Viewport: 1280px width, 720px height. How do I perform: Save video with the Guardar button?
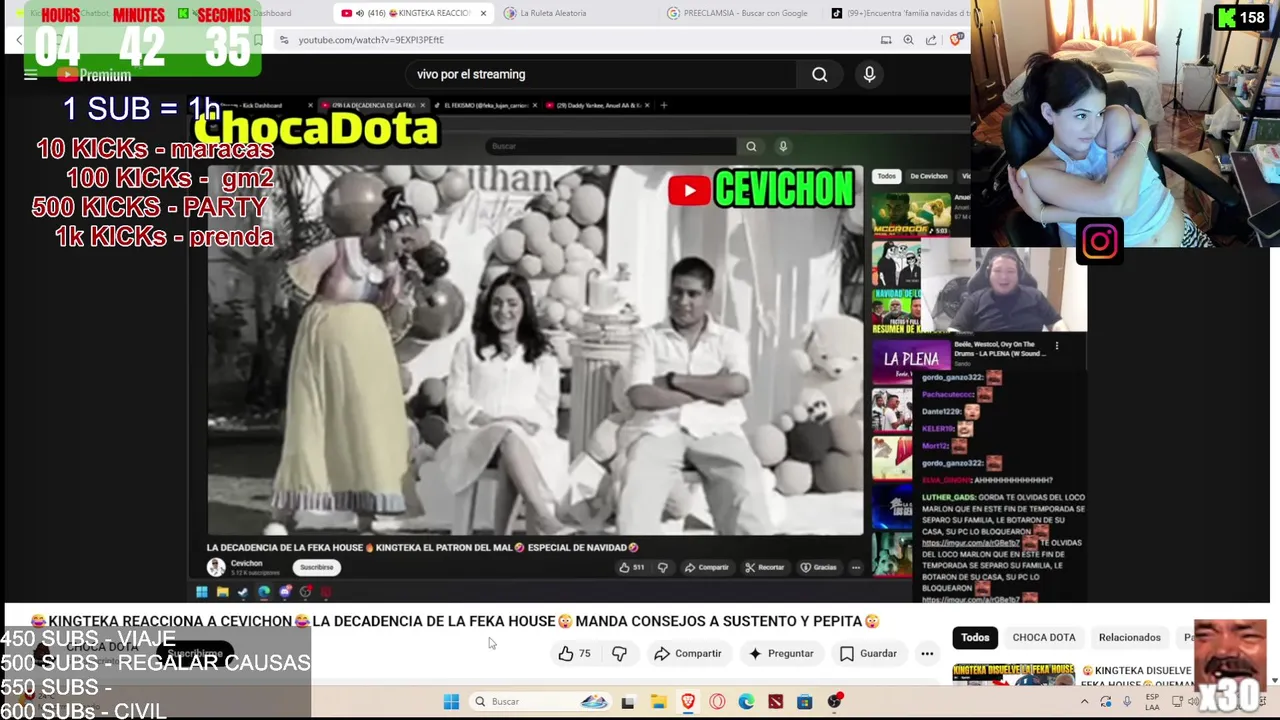pyautogui.click(x=868, y=653)
